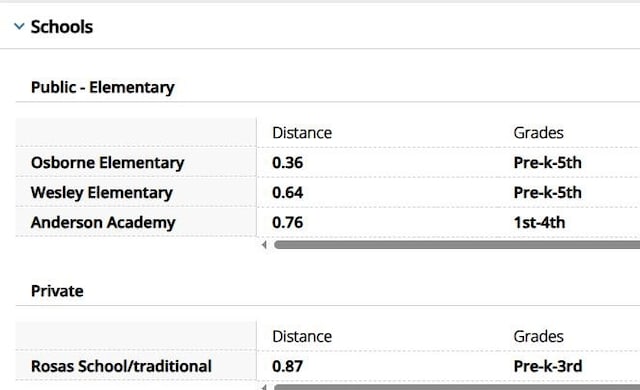Click the 0.36 distance value
Screen dimensions: 640x390
[288, 162]
